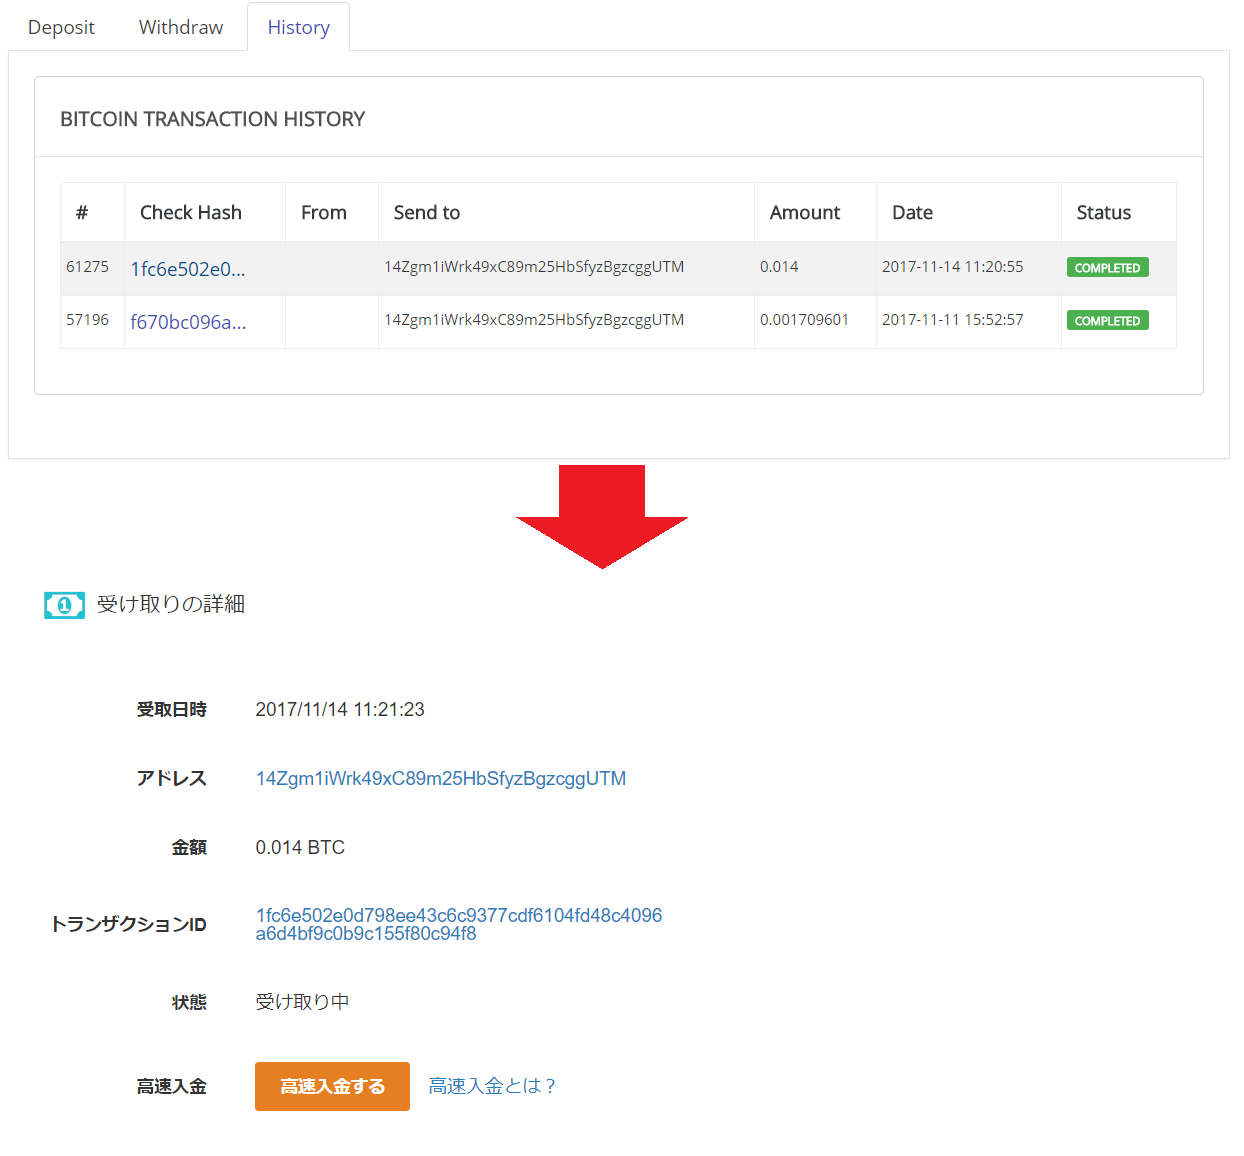Screen dimensions: 1244x1156
Task: Click the blue アドレス address link
Action: click(440, 779)
